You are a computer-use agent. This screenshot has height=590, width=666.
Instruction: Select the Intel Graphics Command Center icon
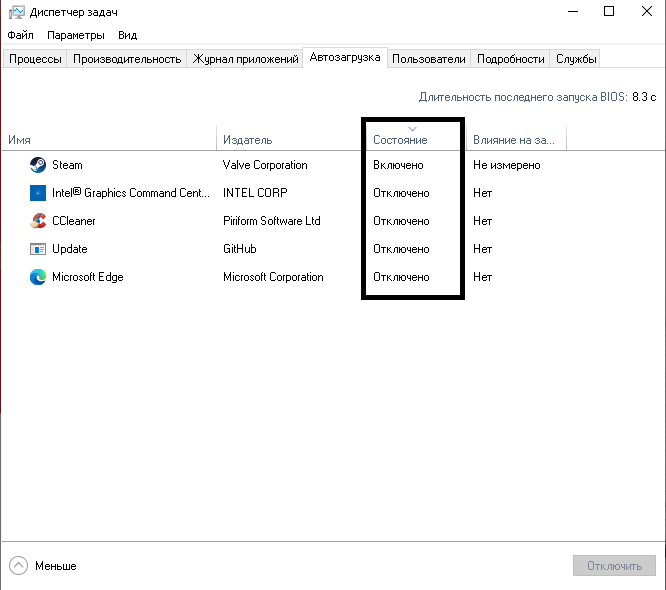[x=38, y=193]
